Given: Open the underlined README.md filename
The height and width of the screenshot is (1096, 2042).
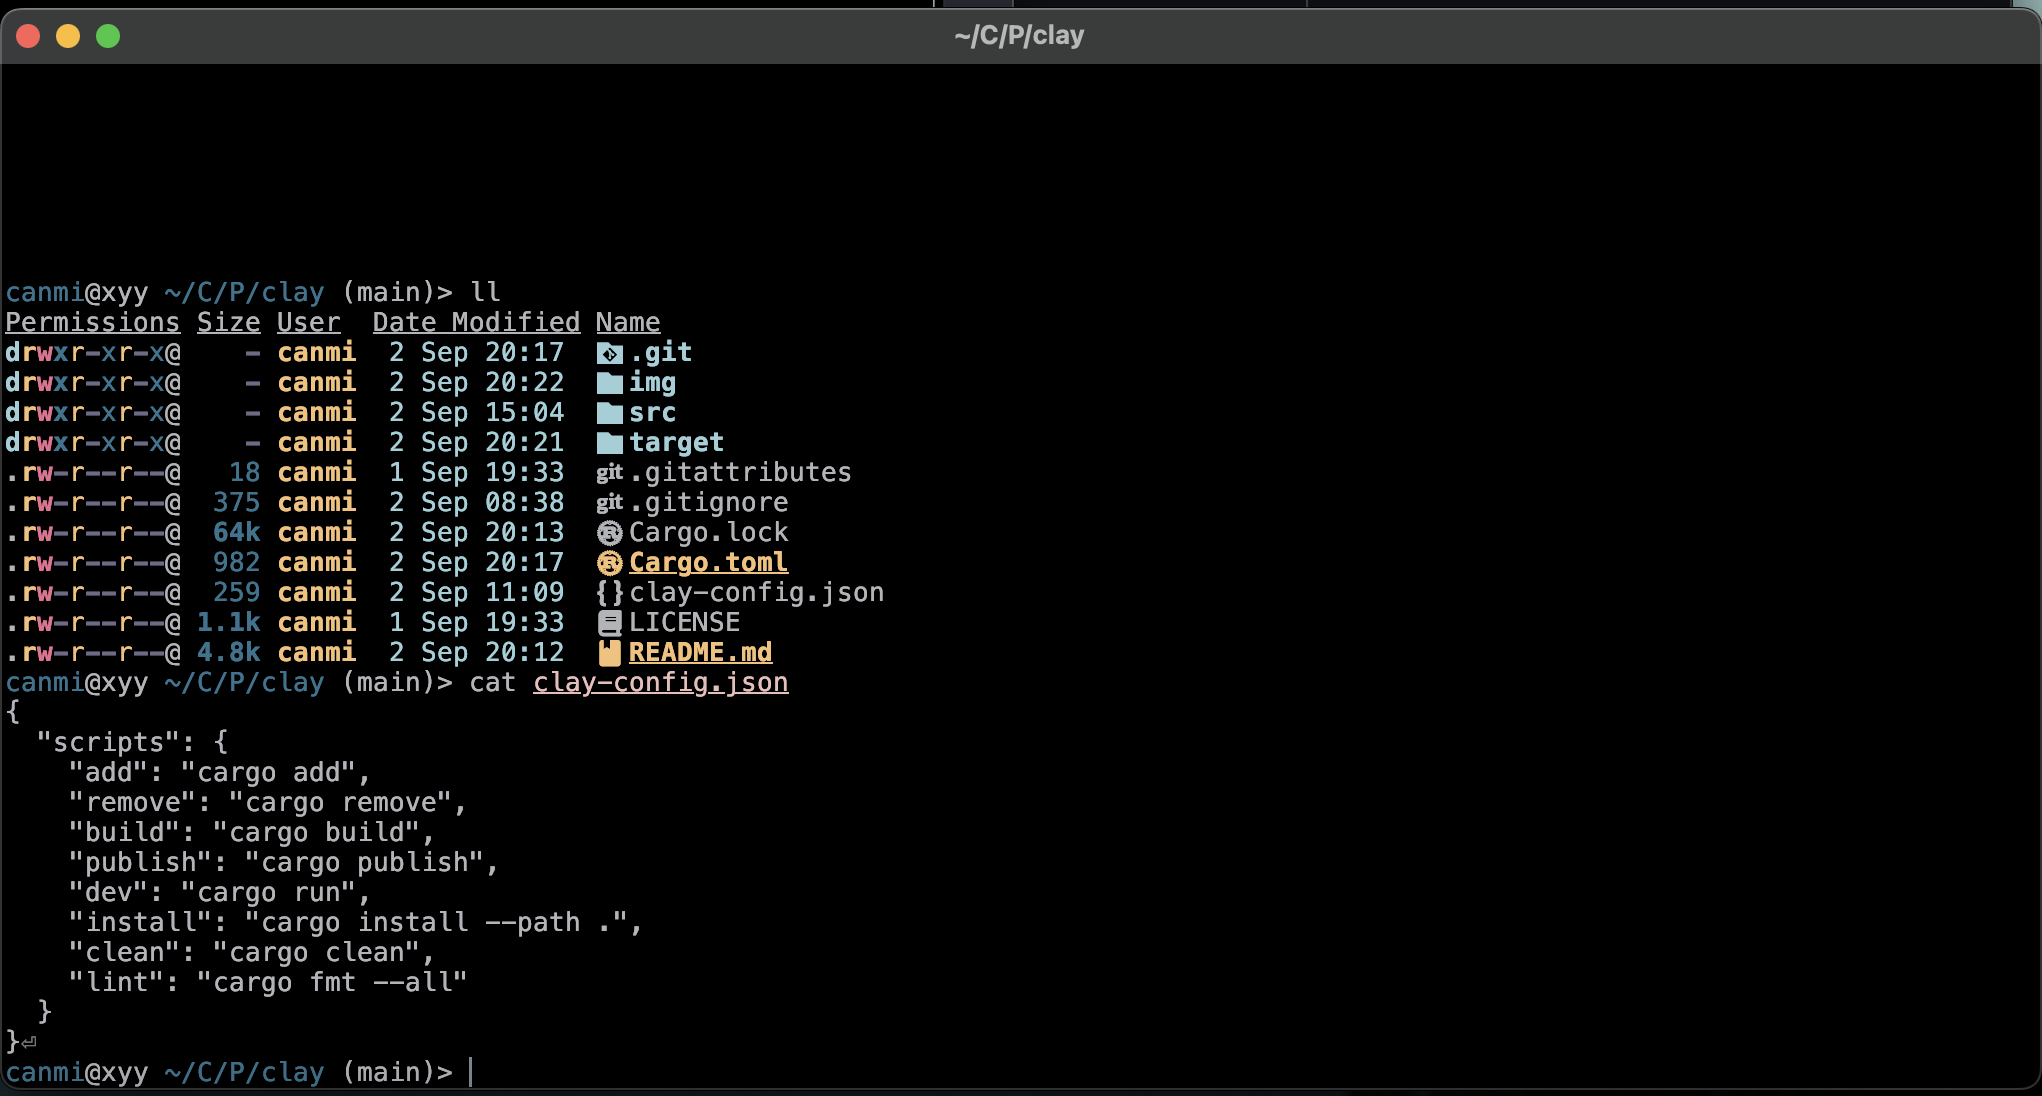Looking at the screenshot, I should [x=700, y=653].
